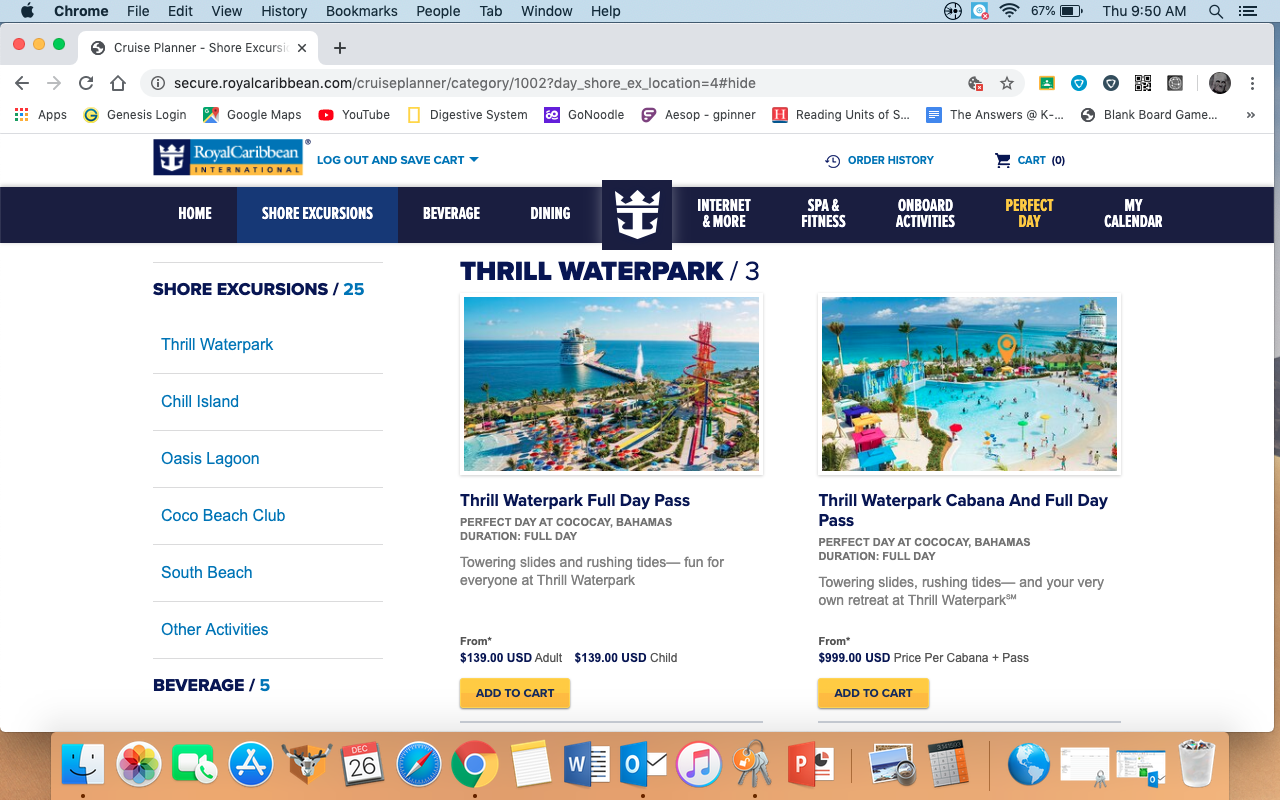The image size is (1280, 800).
Task: Click the Cabana pool photo thumbnail
Action: (969, 384)
